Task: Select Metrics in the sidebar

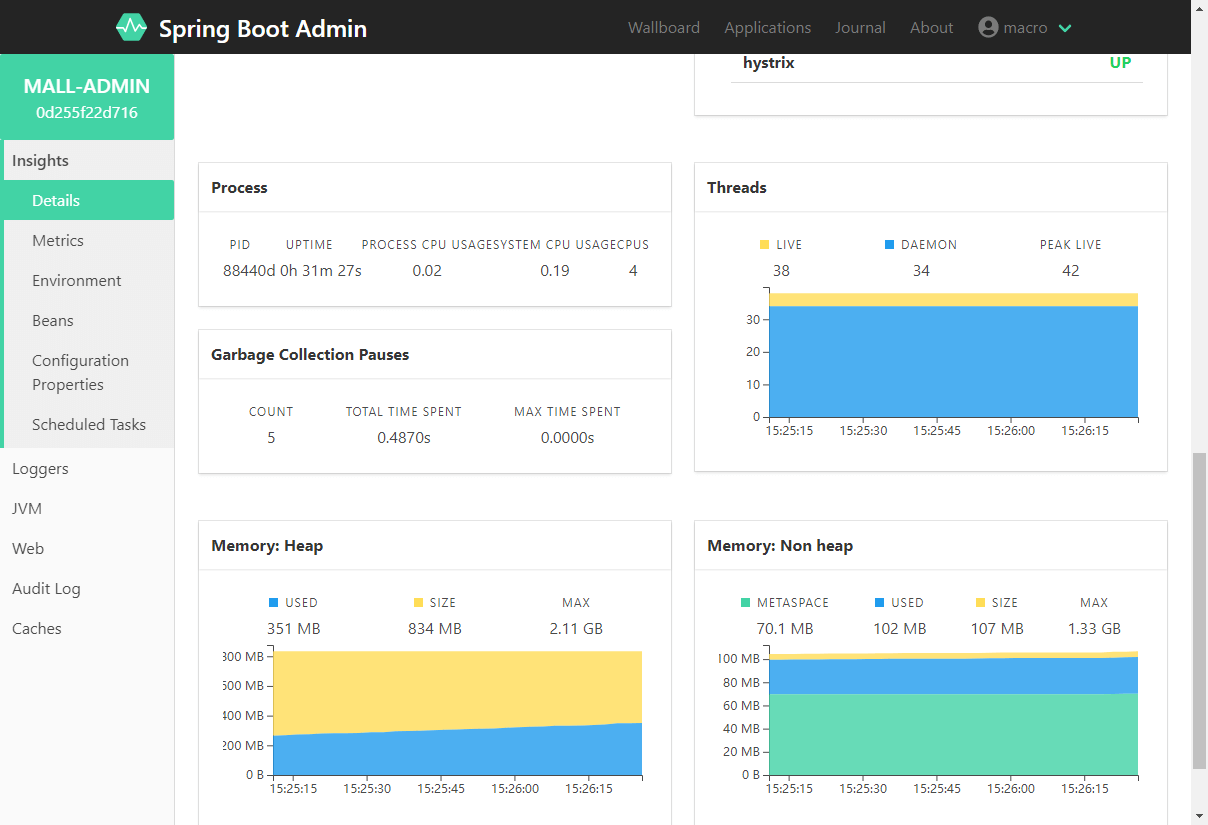Action: pos(58,241)
